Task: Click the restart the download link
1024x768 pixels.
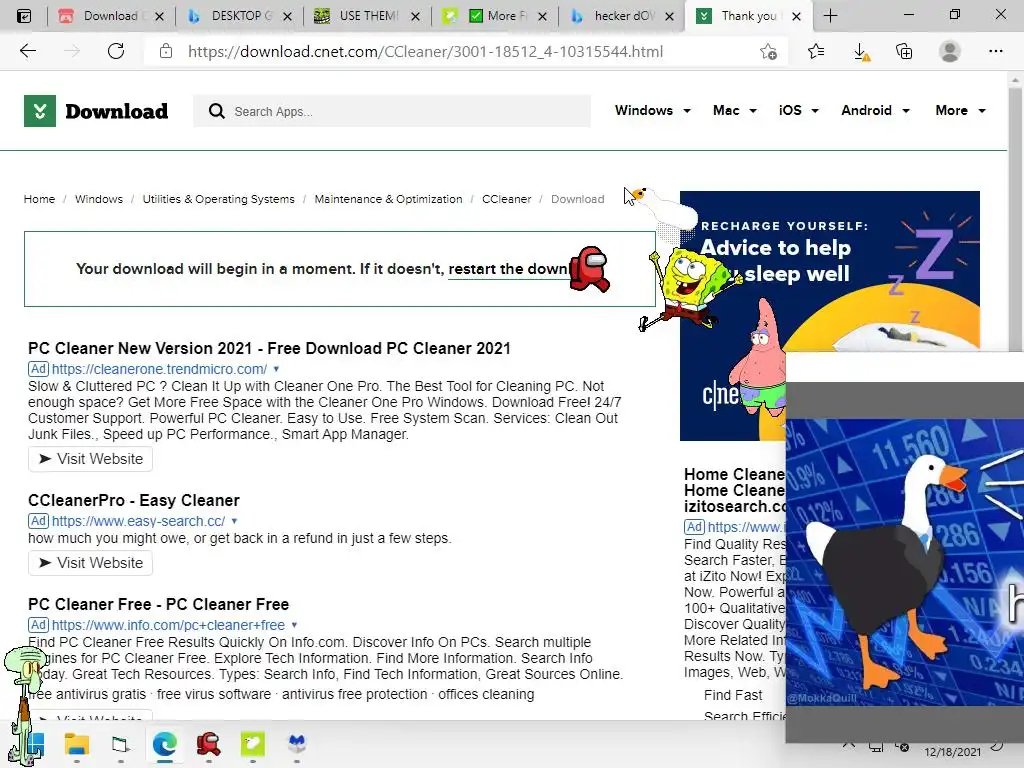Action: point(509,269)
